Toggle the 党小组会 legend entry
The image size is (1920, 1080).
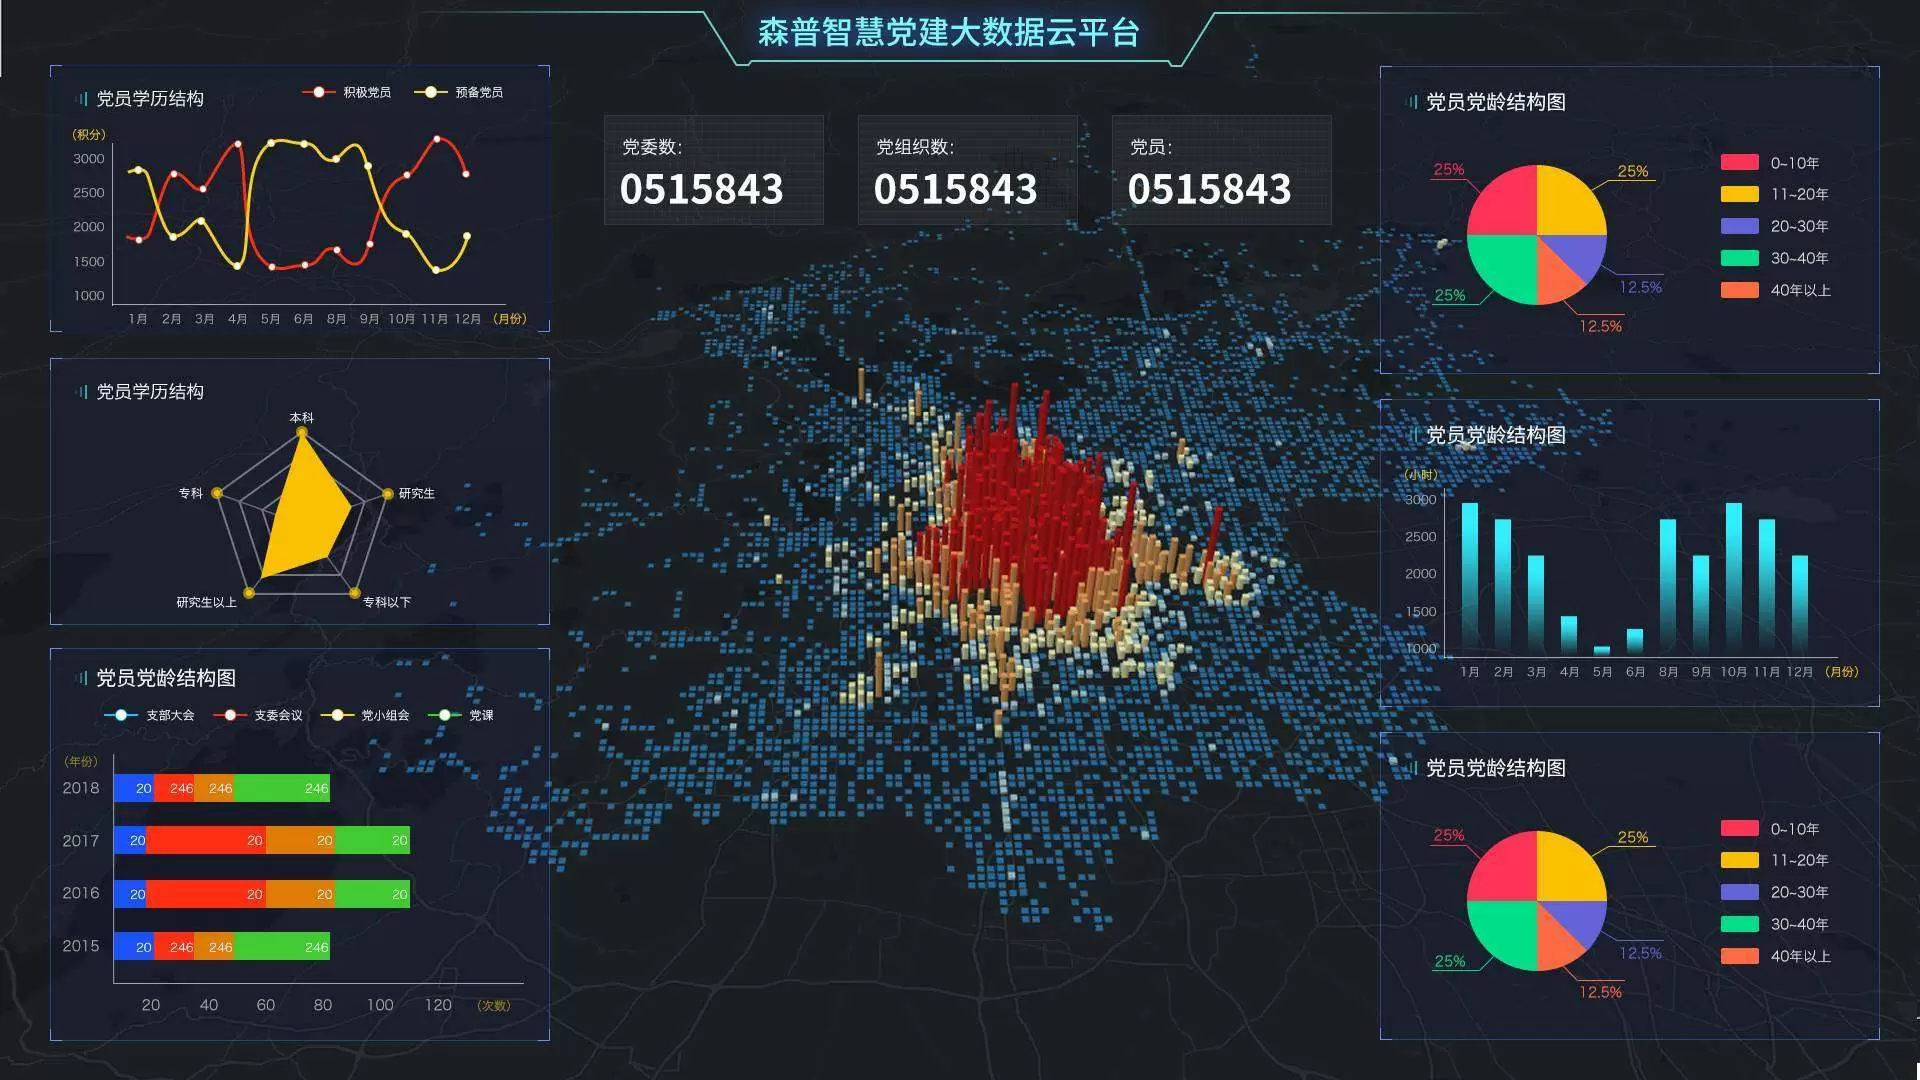pyautogui.click(x=364, y=715)
